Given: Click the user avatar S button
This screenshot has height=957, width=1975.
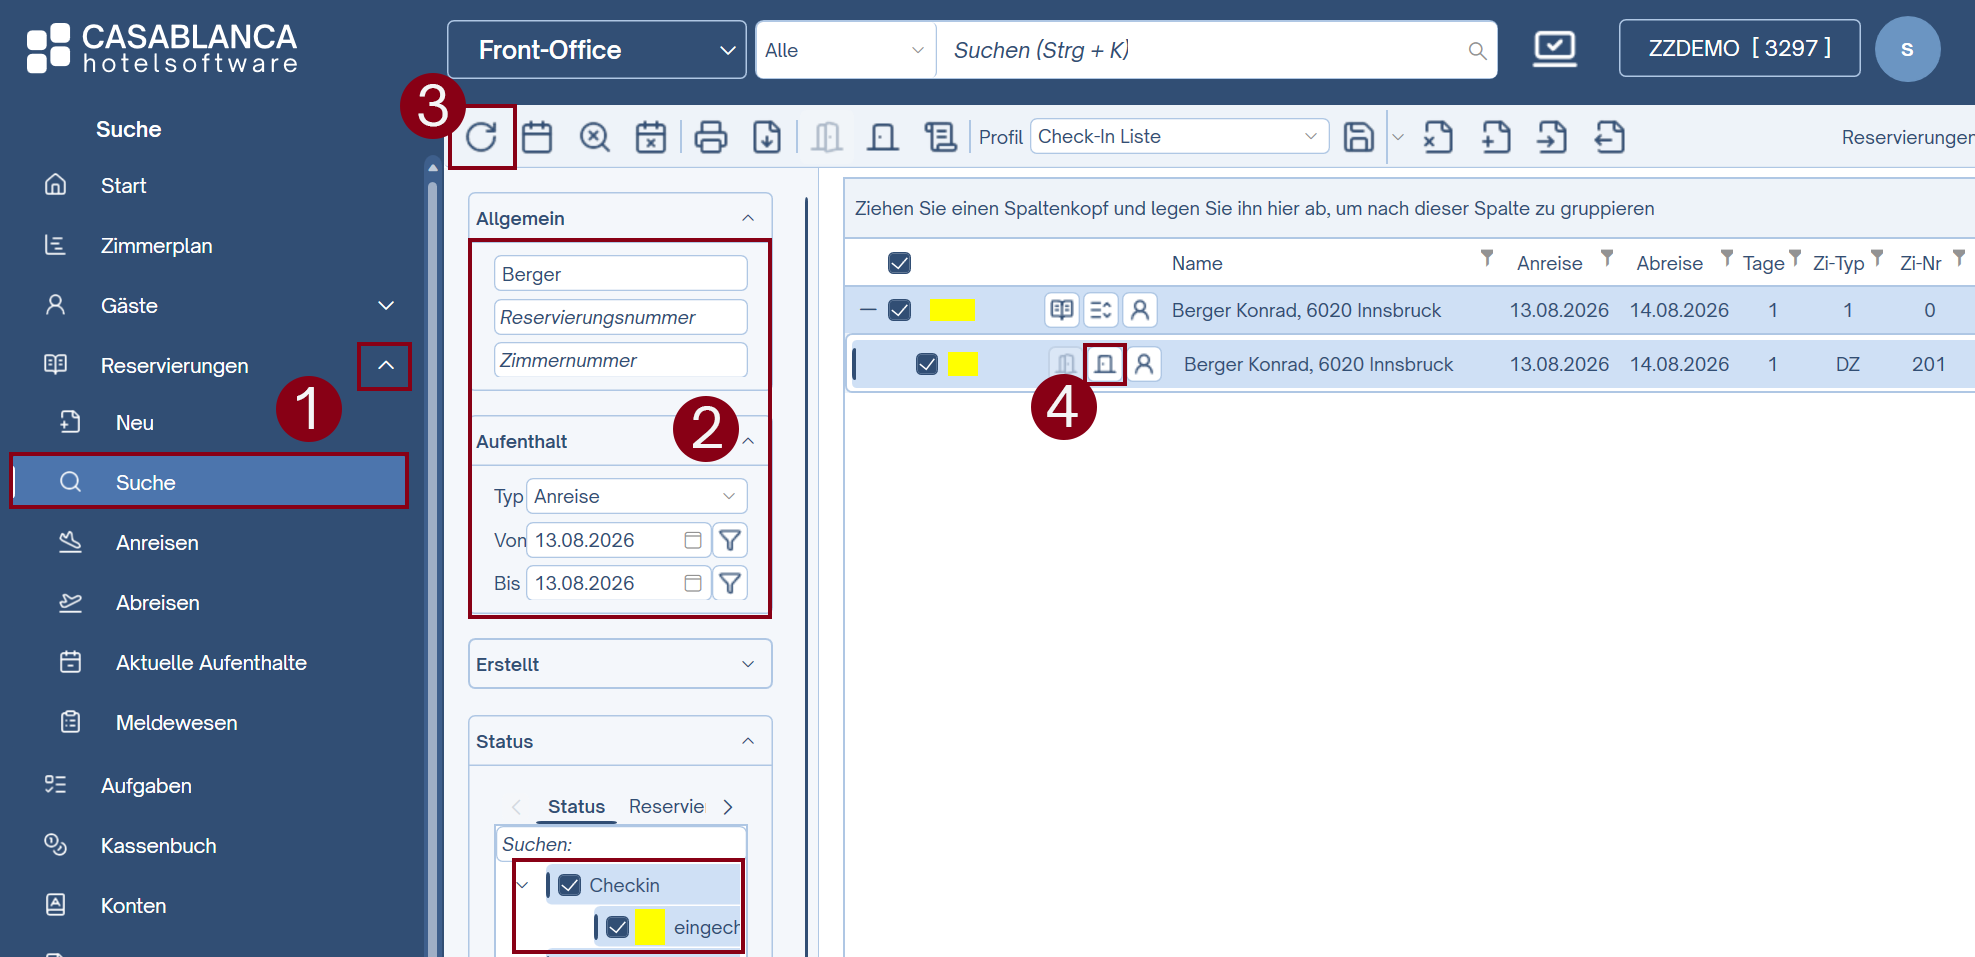Looking at the screenshot, I should coord(1907,49).
